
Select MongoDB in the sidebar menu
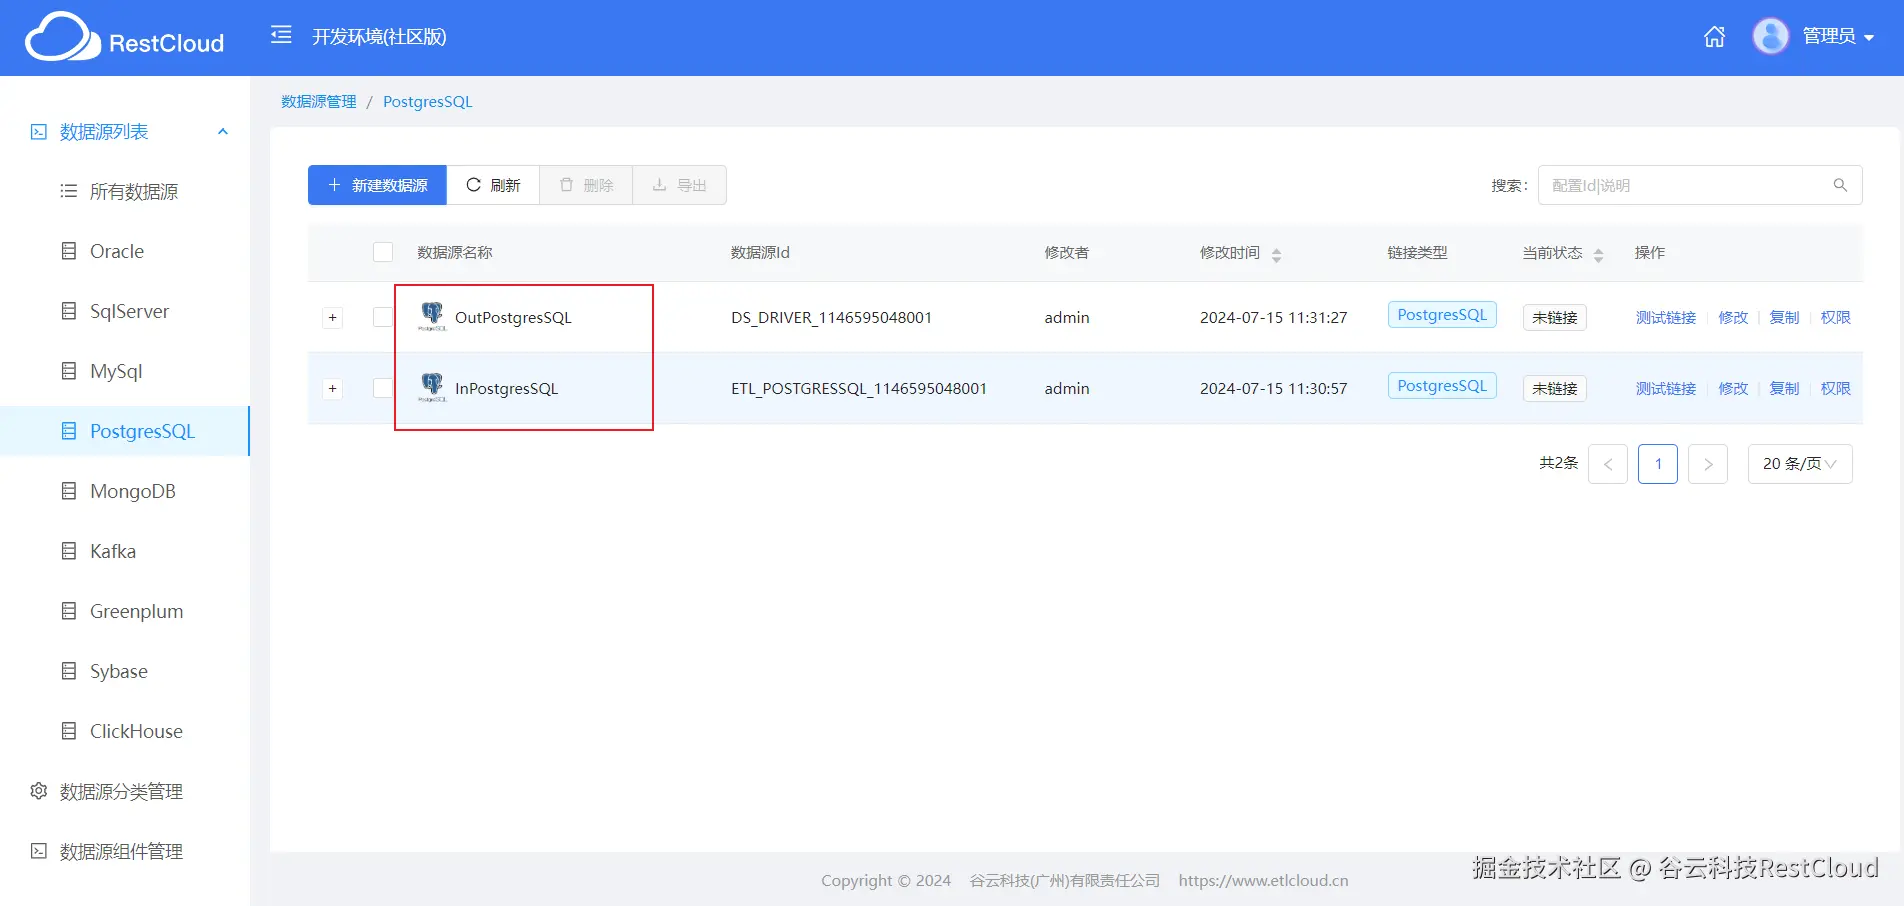tap(125, 491)
